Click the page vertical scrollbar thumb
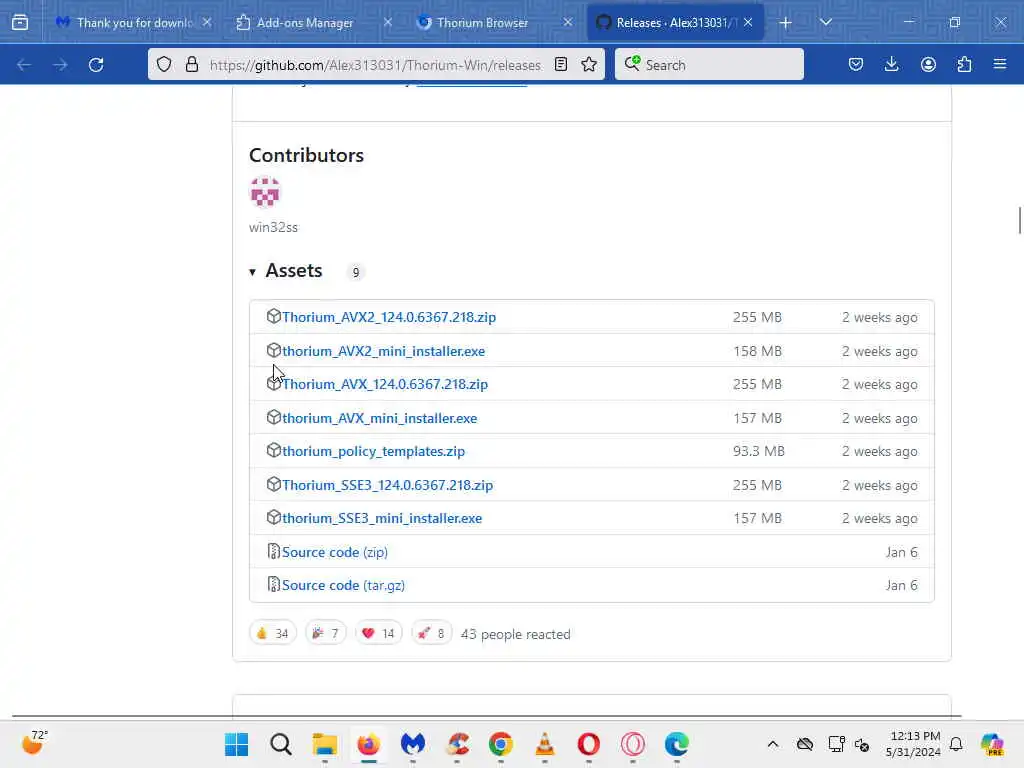 coord(1019,220)
